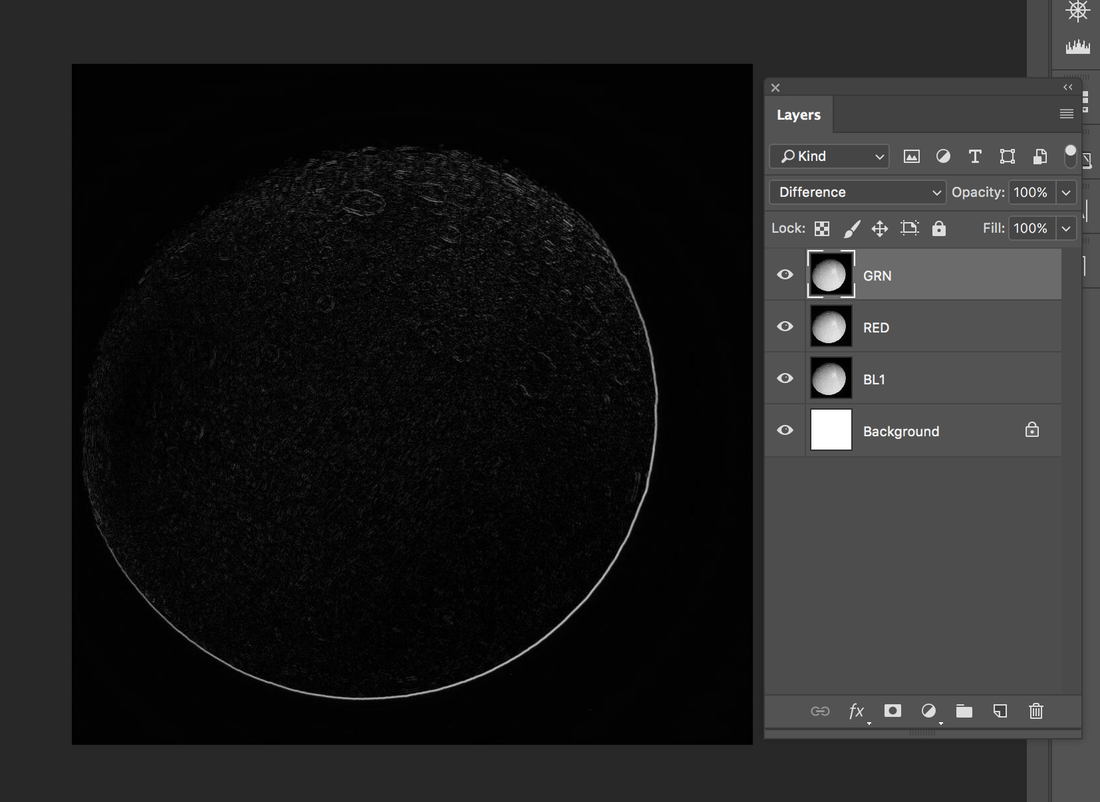Screen dimensions: 1100x802
Task: Turn off layer filtering switch
Action: tap(1070, 156)
